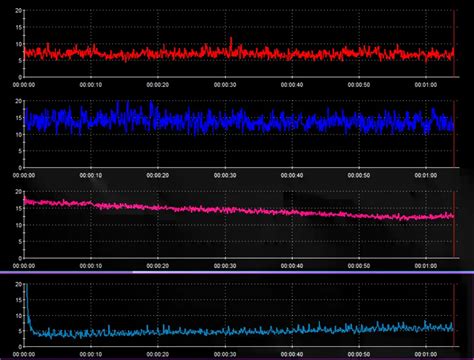The image size is (474, 360).
Task: Click the red end-marker line in red graph
Action: pos(454,43)
